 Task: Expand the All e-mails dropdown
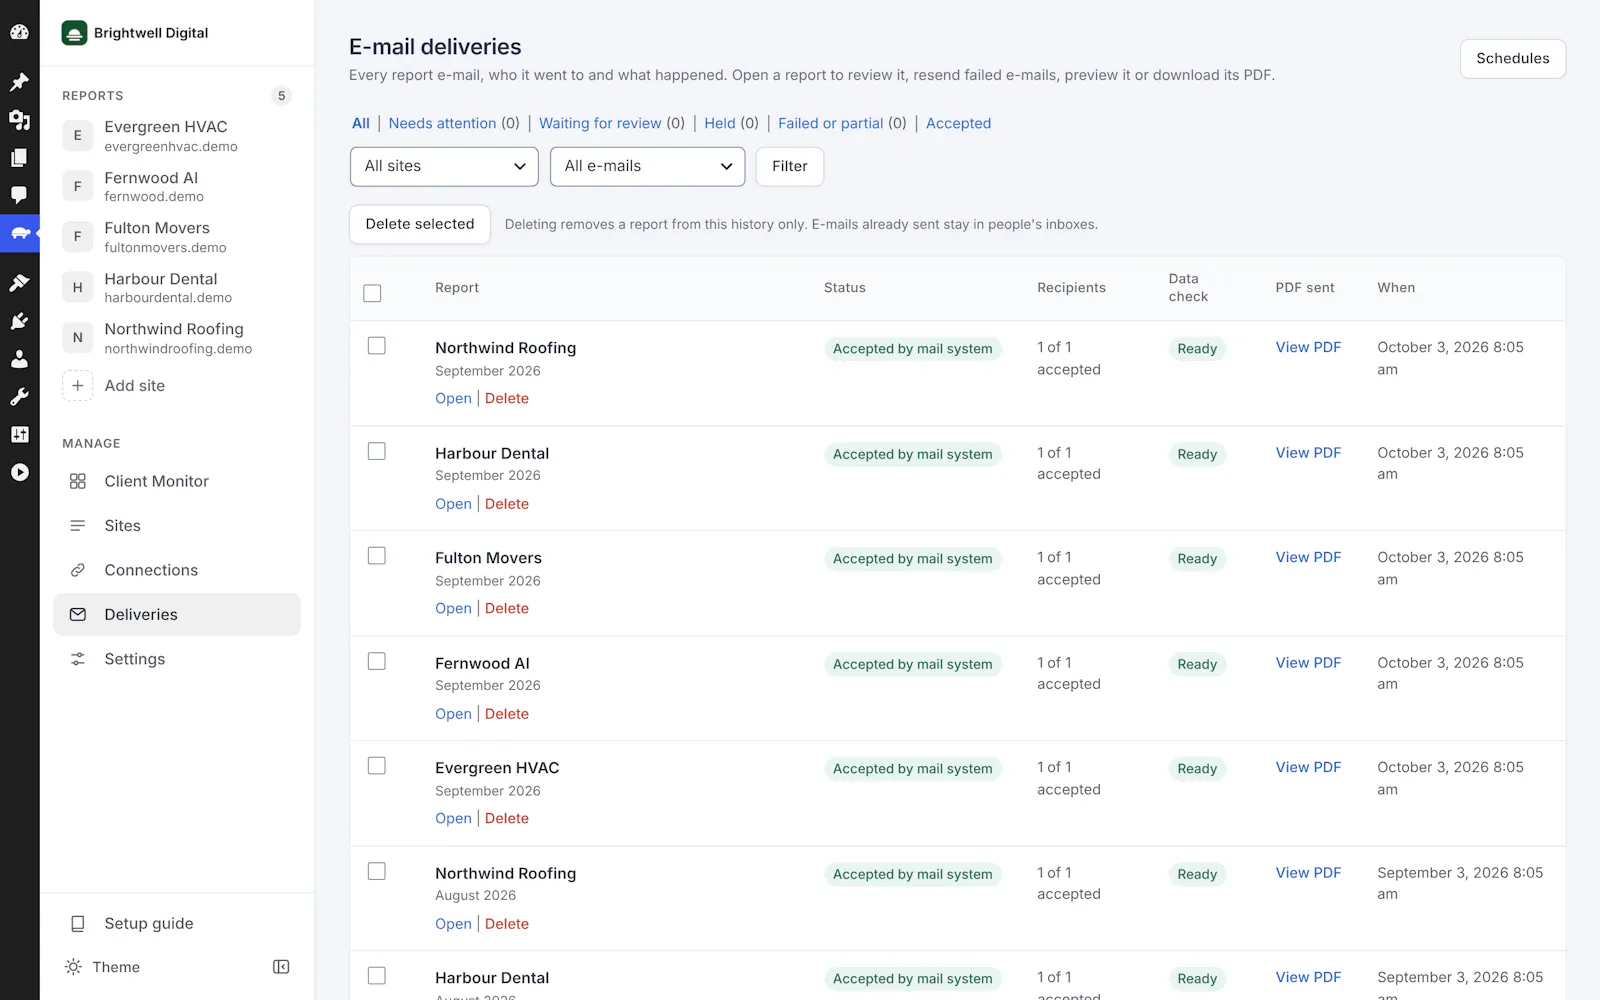coord(648,166)
